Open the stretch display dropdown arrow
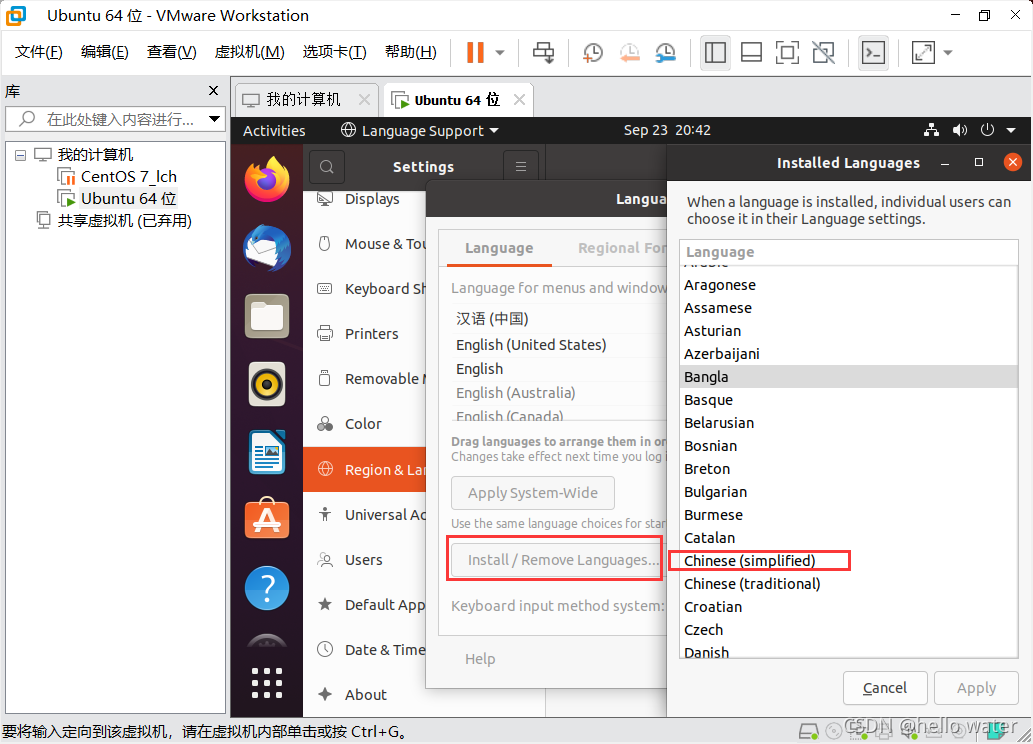Image resolution: width=1033 pixels, height=744 pixels. (x=948, y=53)
